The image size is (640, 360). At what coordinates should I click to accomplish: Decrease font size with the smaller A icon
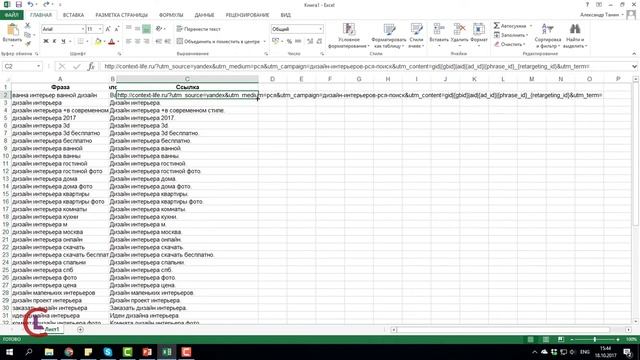pyautogui.click(x=117, y=29)
